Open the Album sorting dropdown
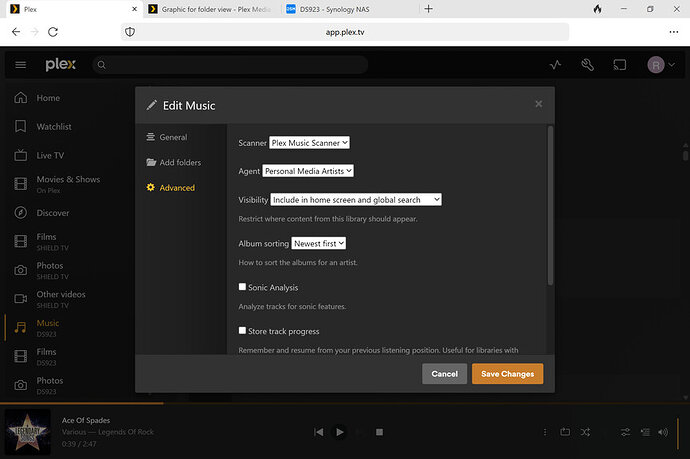The height and width of the screenshot is (459, 690). click(319, 243)
